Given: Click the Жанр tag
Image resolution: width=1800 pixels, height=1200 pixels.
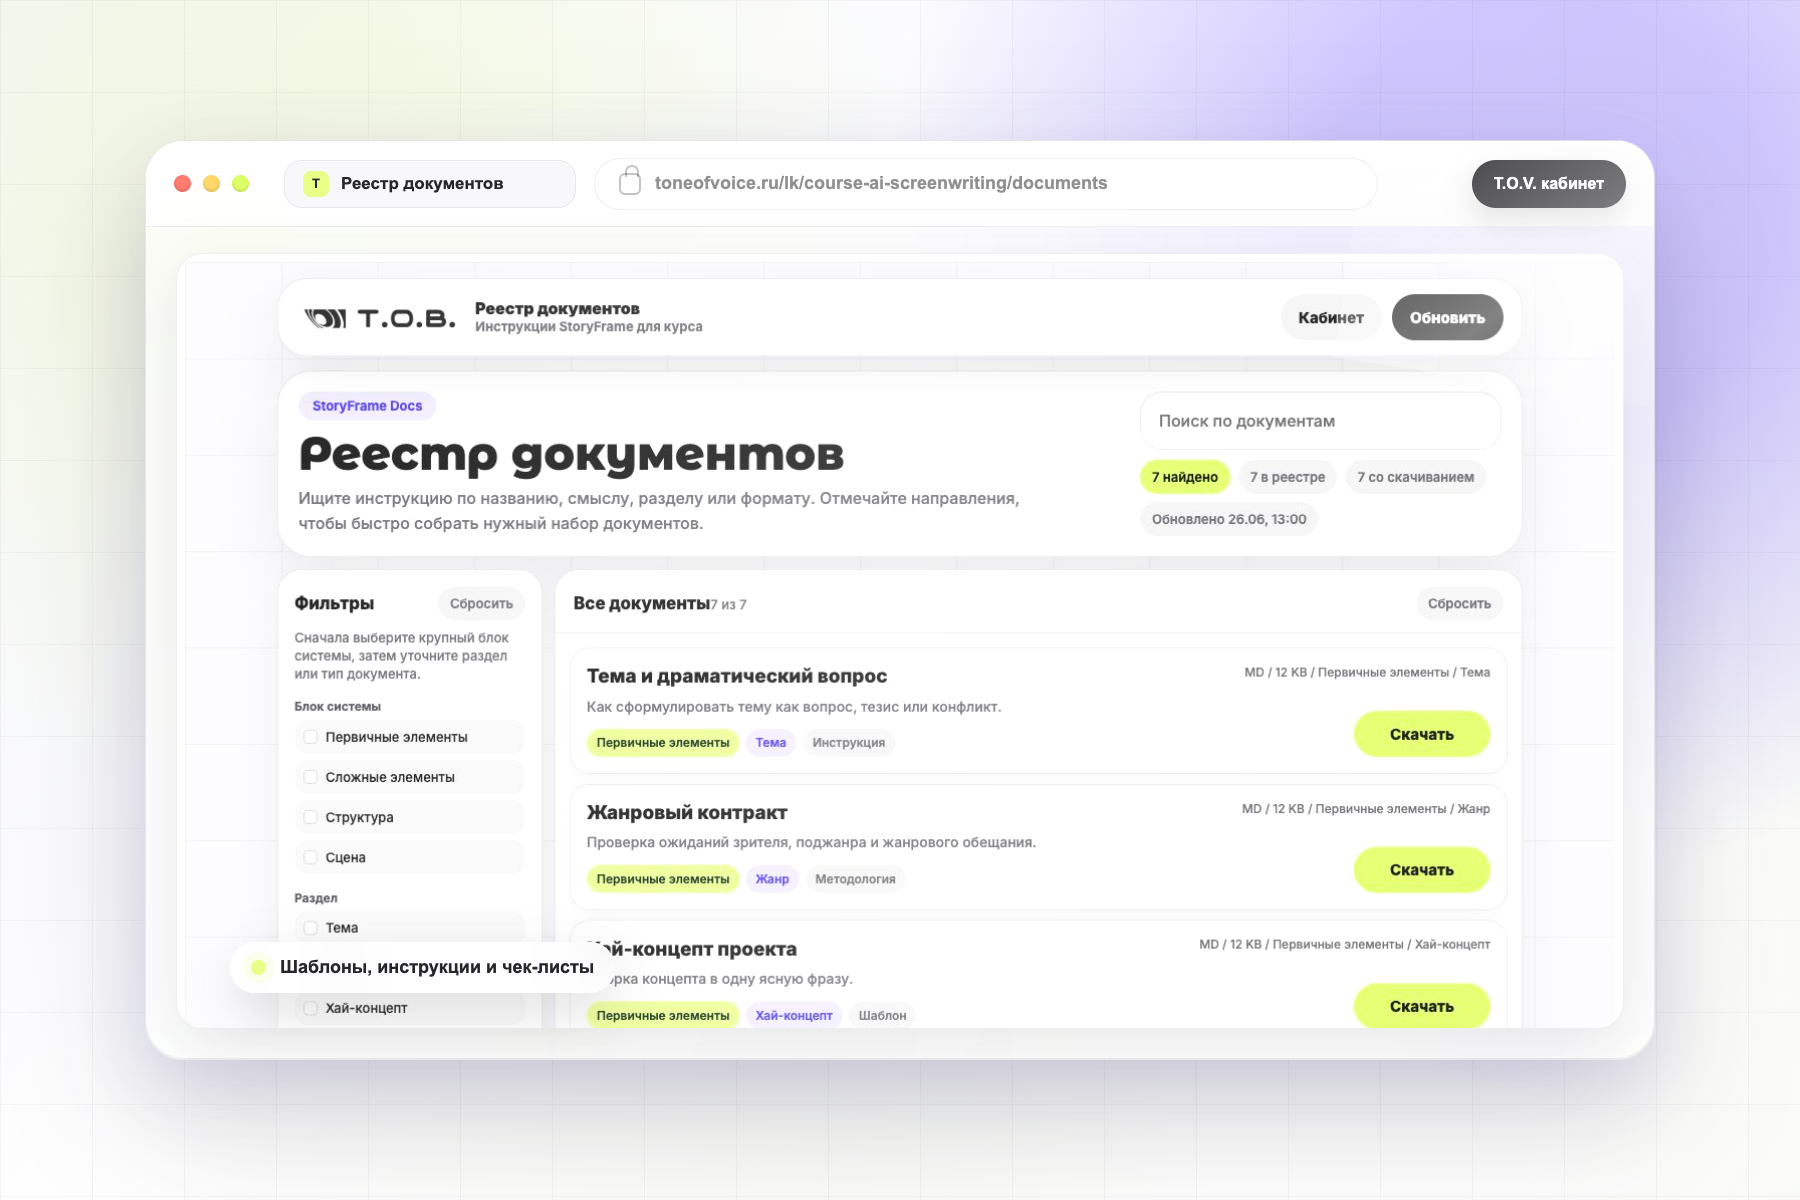Looking at the screenshot, I should 772,879.
